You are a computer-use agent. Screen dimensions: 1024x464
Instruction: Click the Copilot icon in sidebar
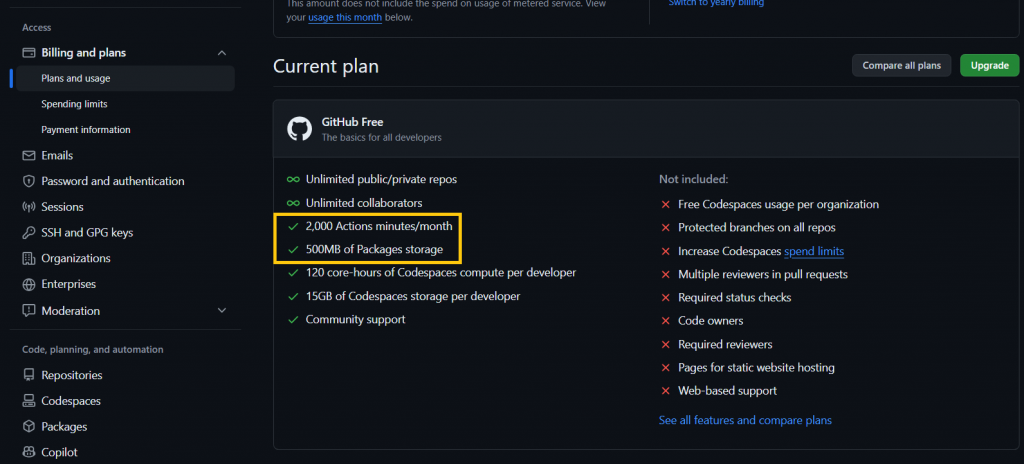(28, 452)
